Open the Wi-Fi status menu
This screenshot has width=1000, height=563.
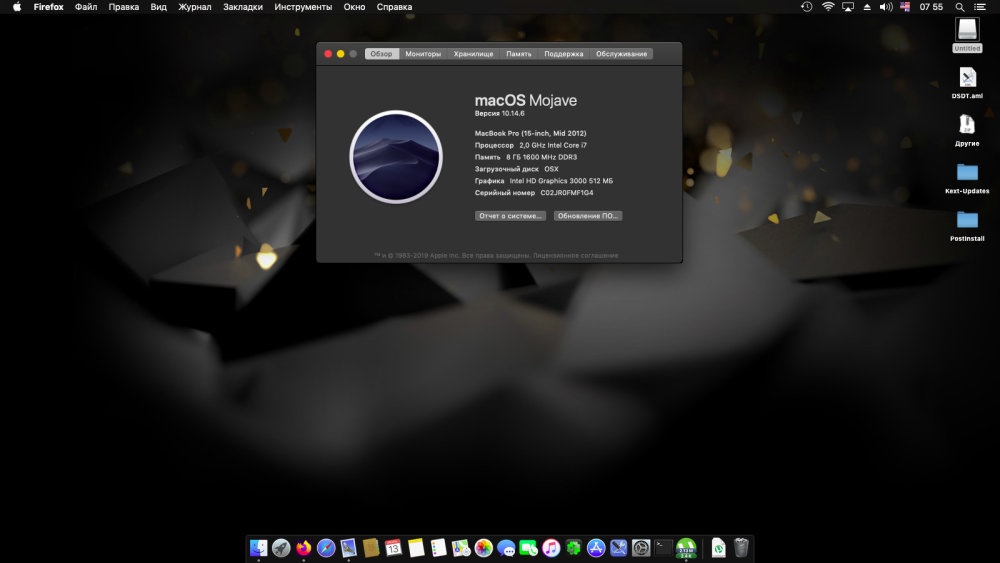click(828, 7)
